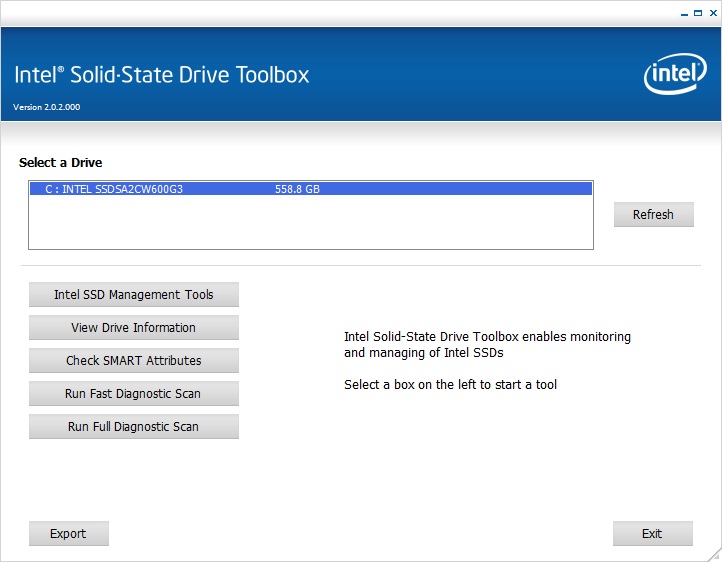This screenshot has height=562, width=722.
Task: Start Run Fast Diagnostic Scan
Action: [x=134, y=394]
